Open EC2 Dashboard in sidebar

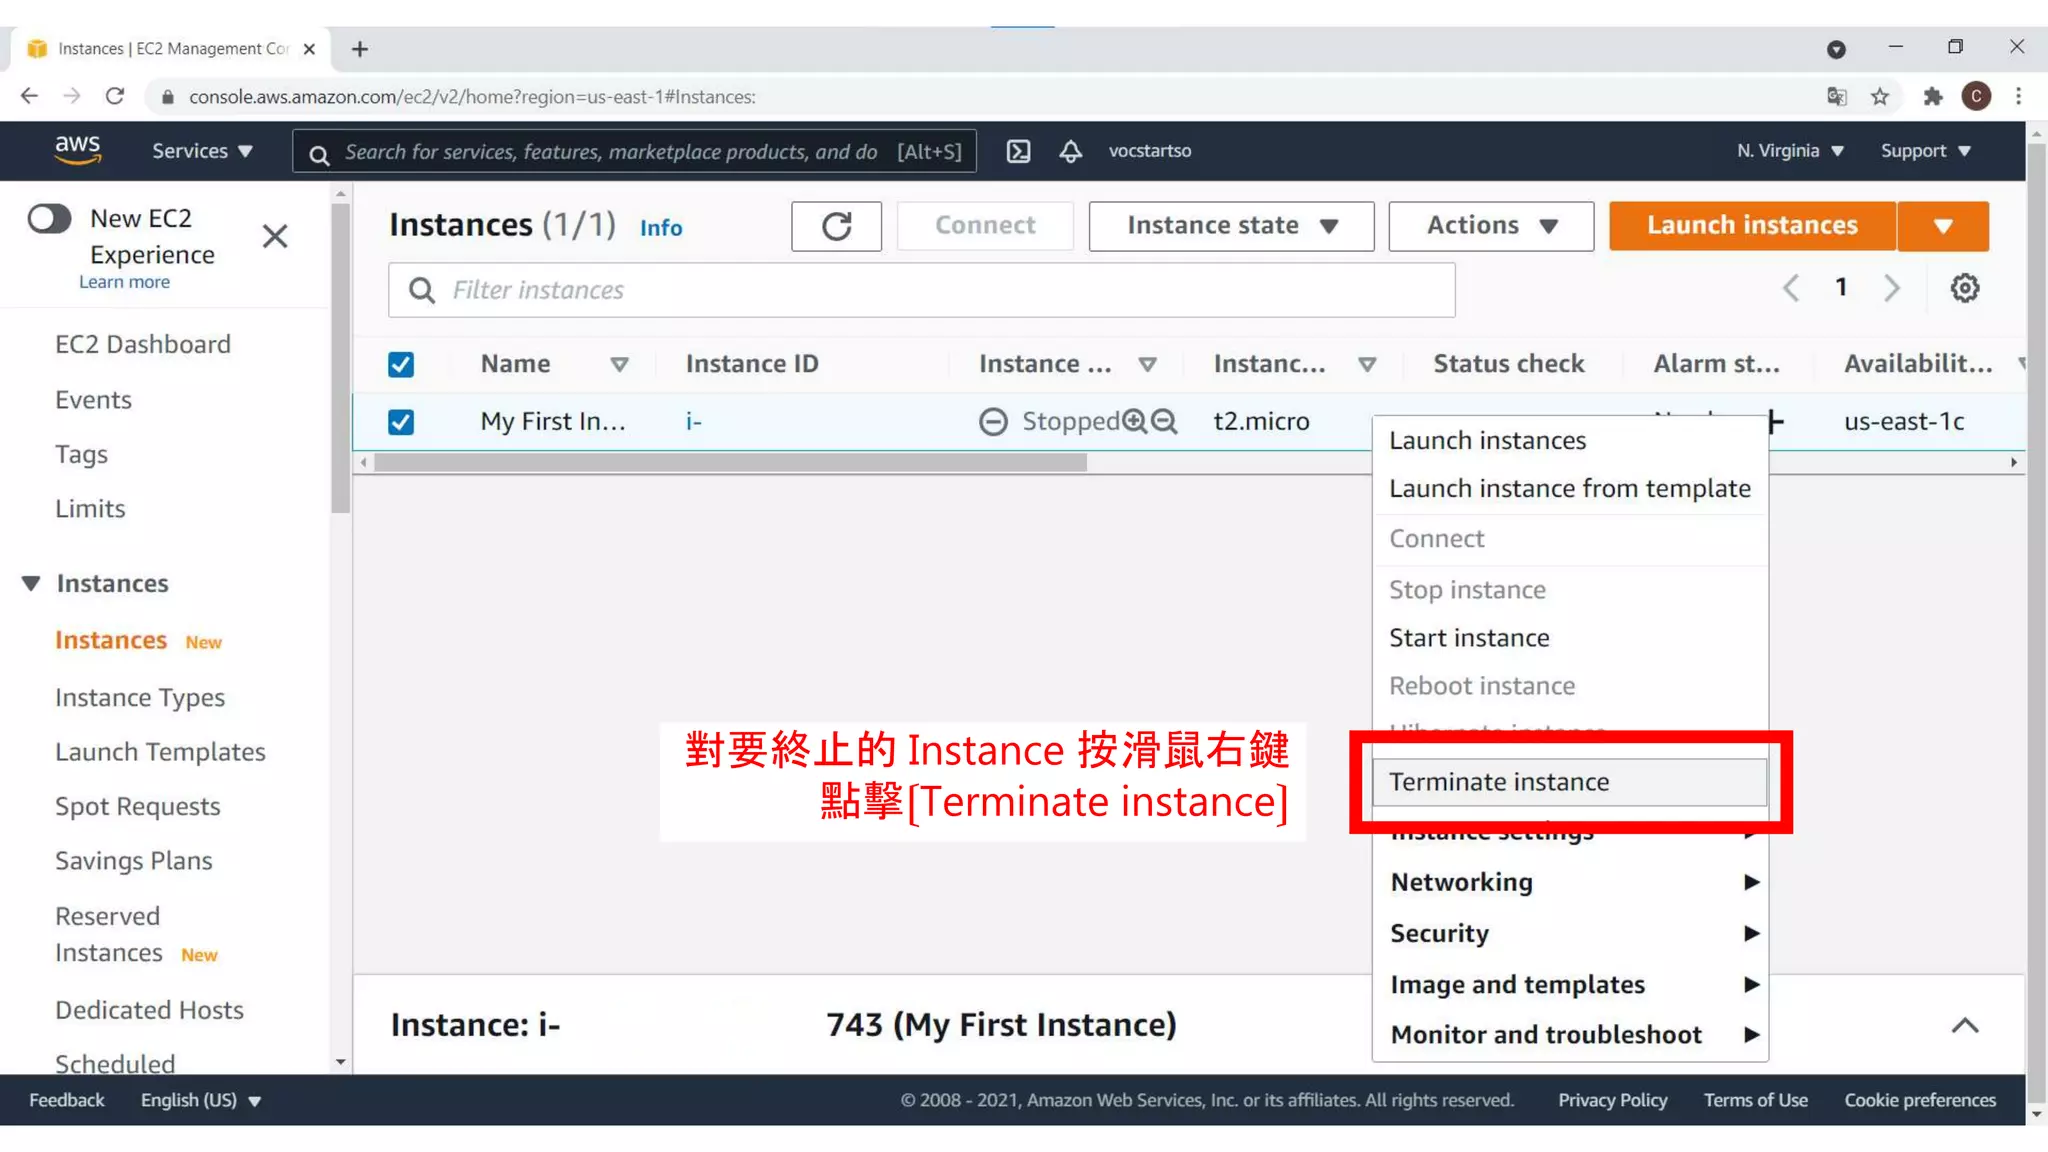tap(143, 345)
